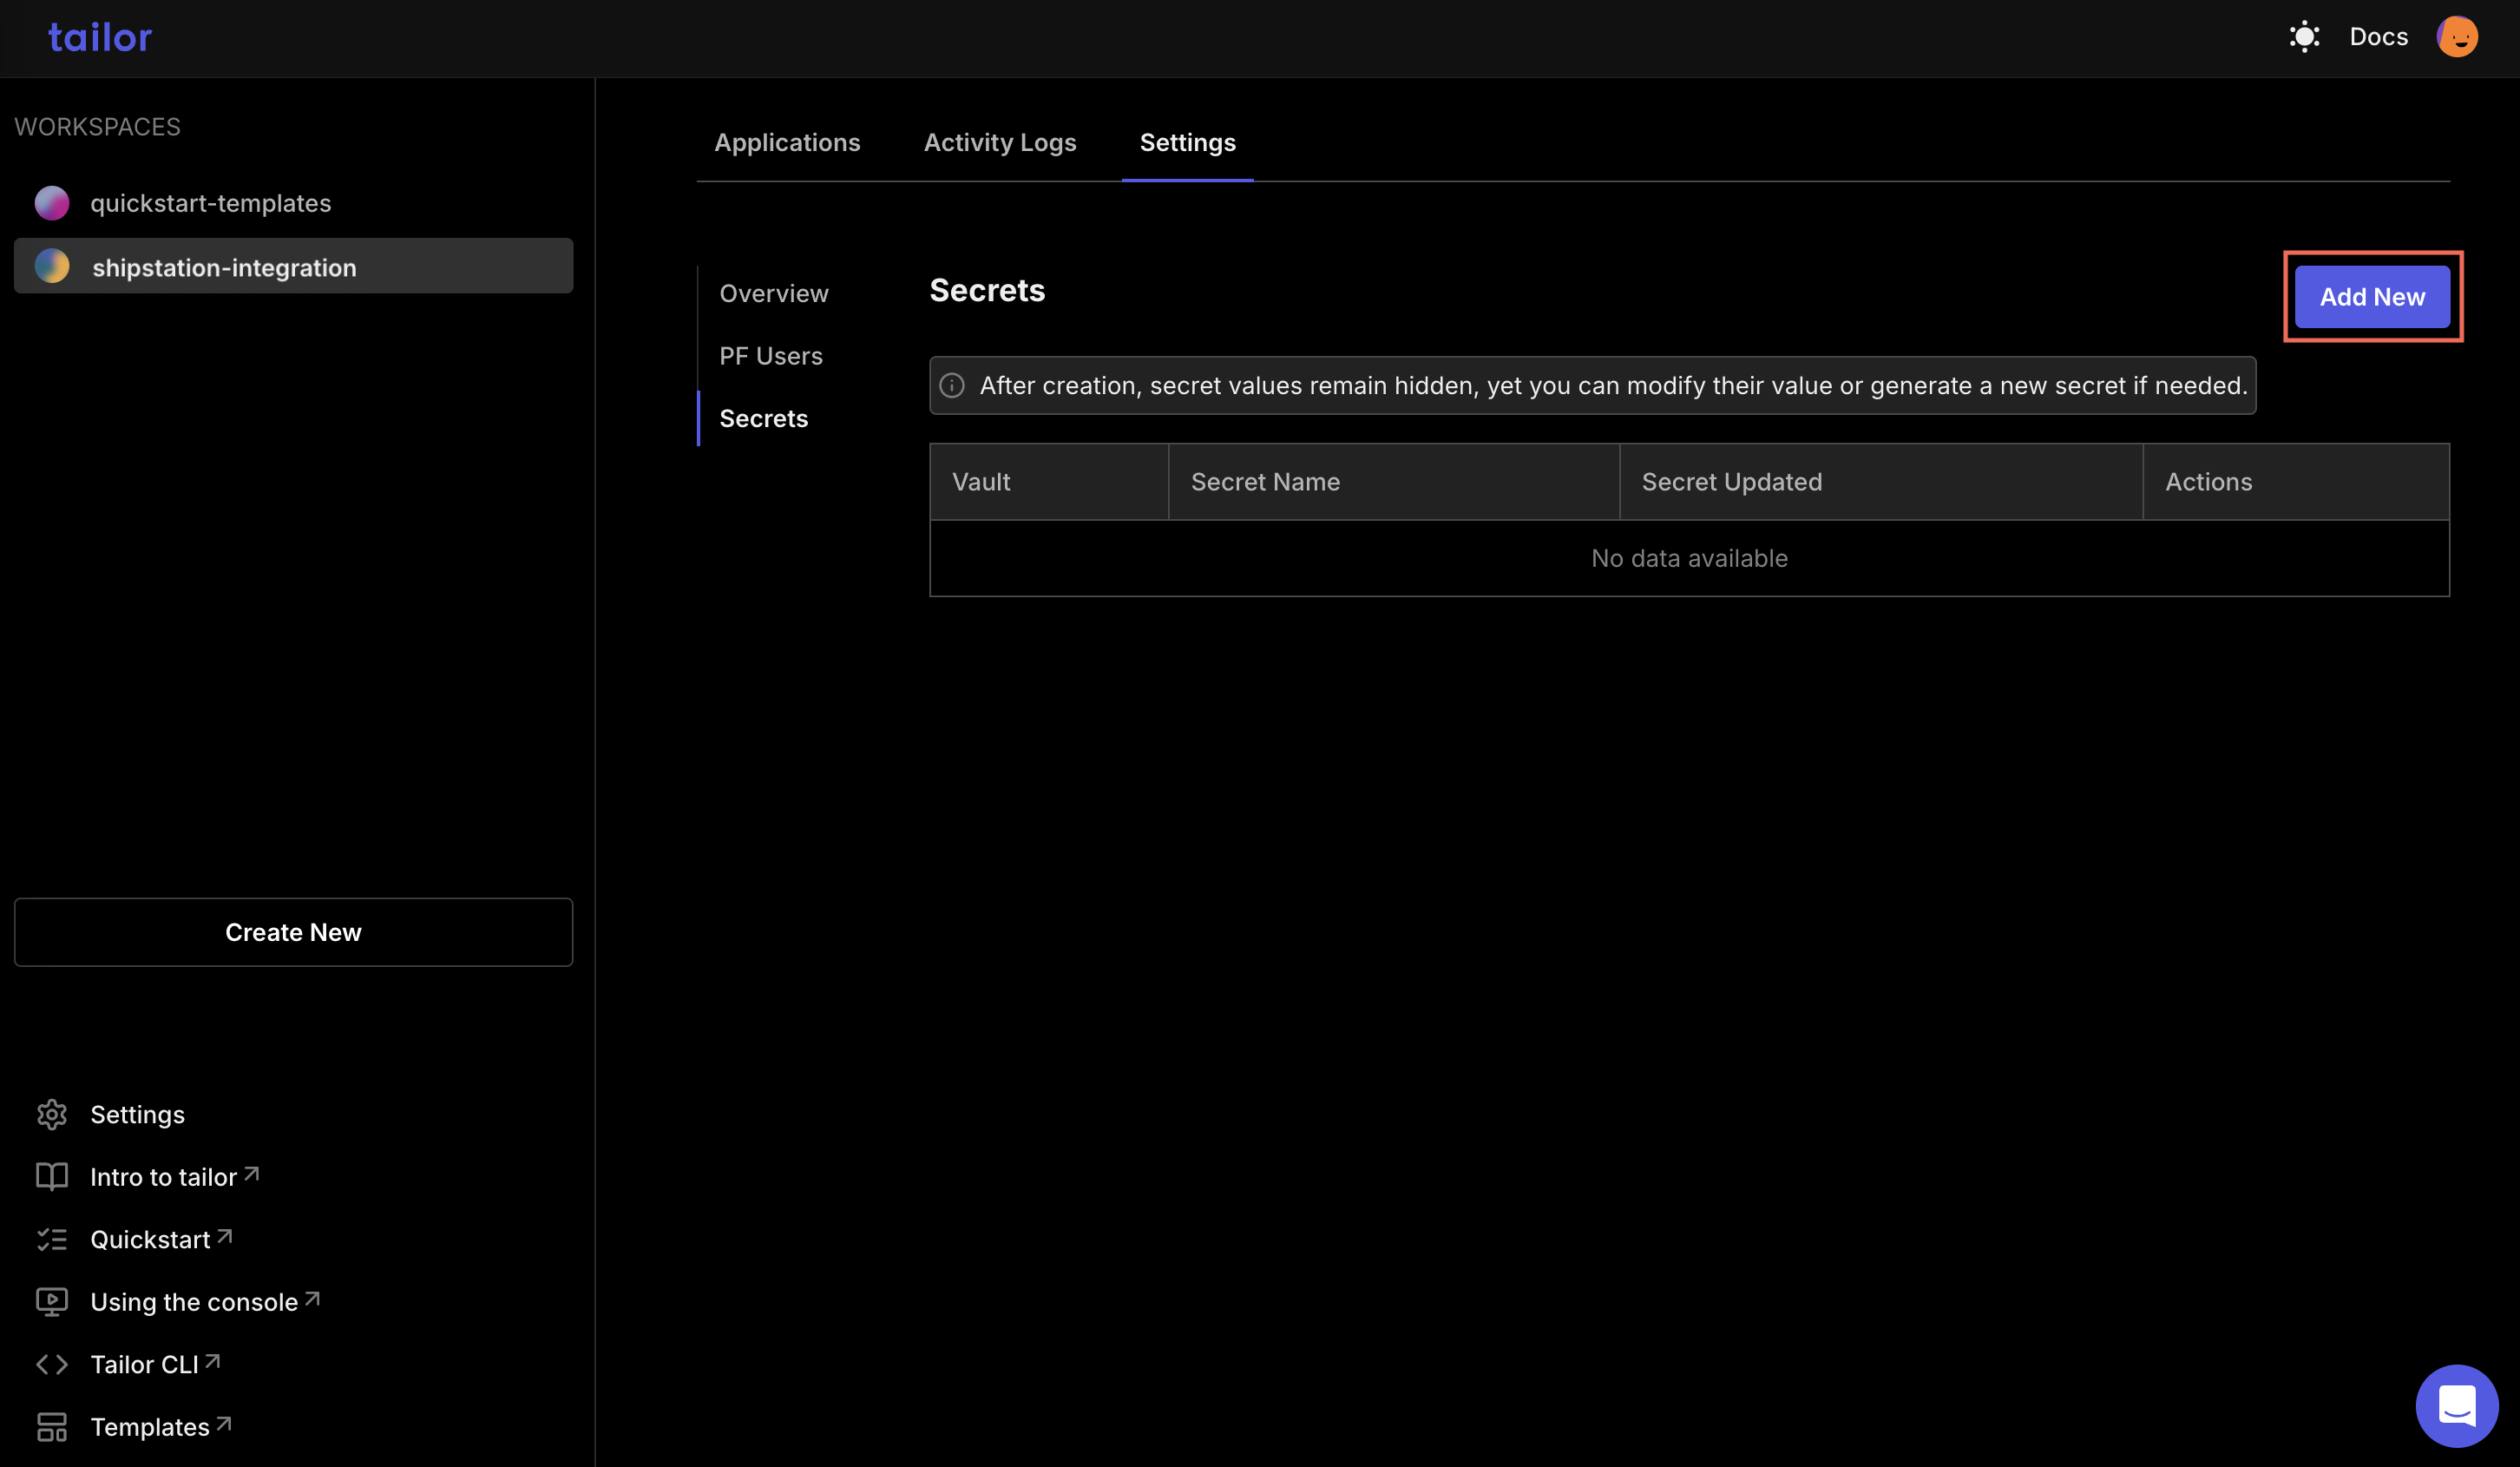The width and height of the screenshot is (2520, 1467).
Task: Switch to Activity Logs tab
Action: click(x=1000, y=141)
